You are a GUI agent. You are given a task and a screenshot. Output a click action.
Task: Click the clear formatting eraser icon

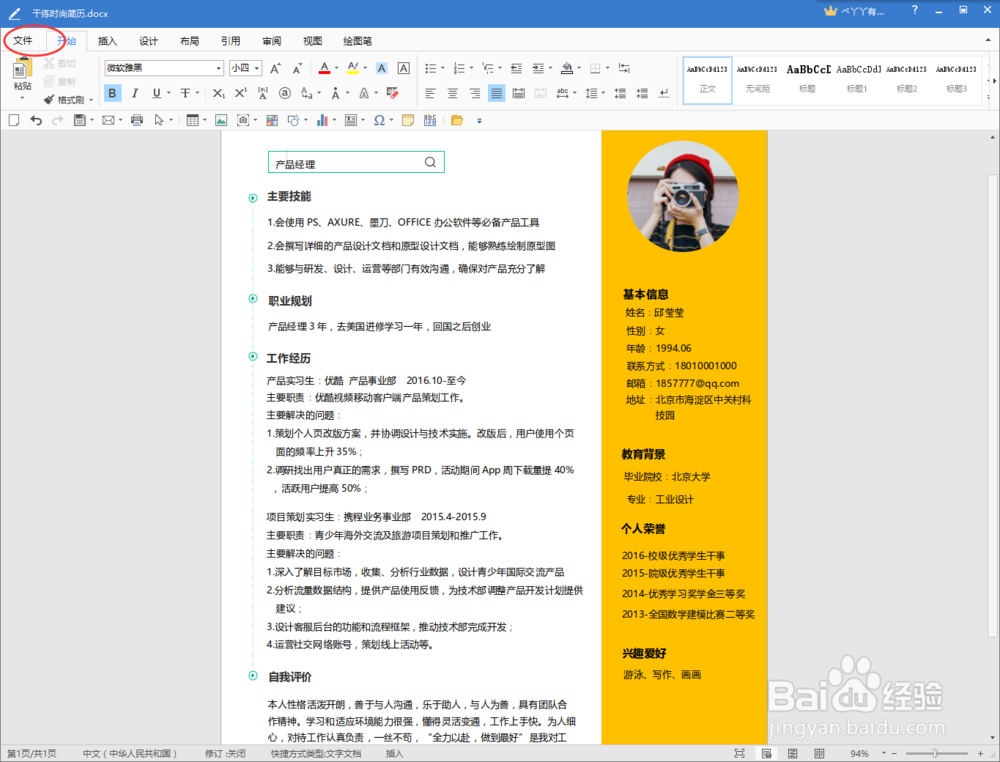[393, 93]
